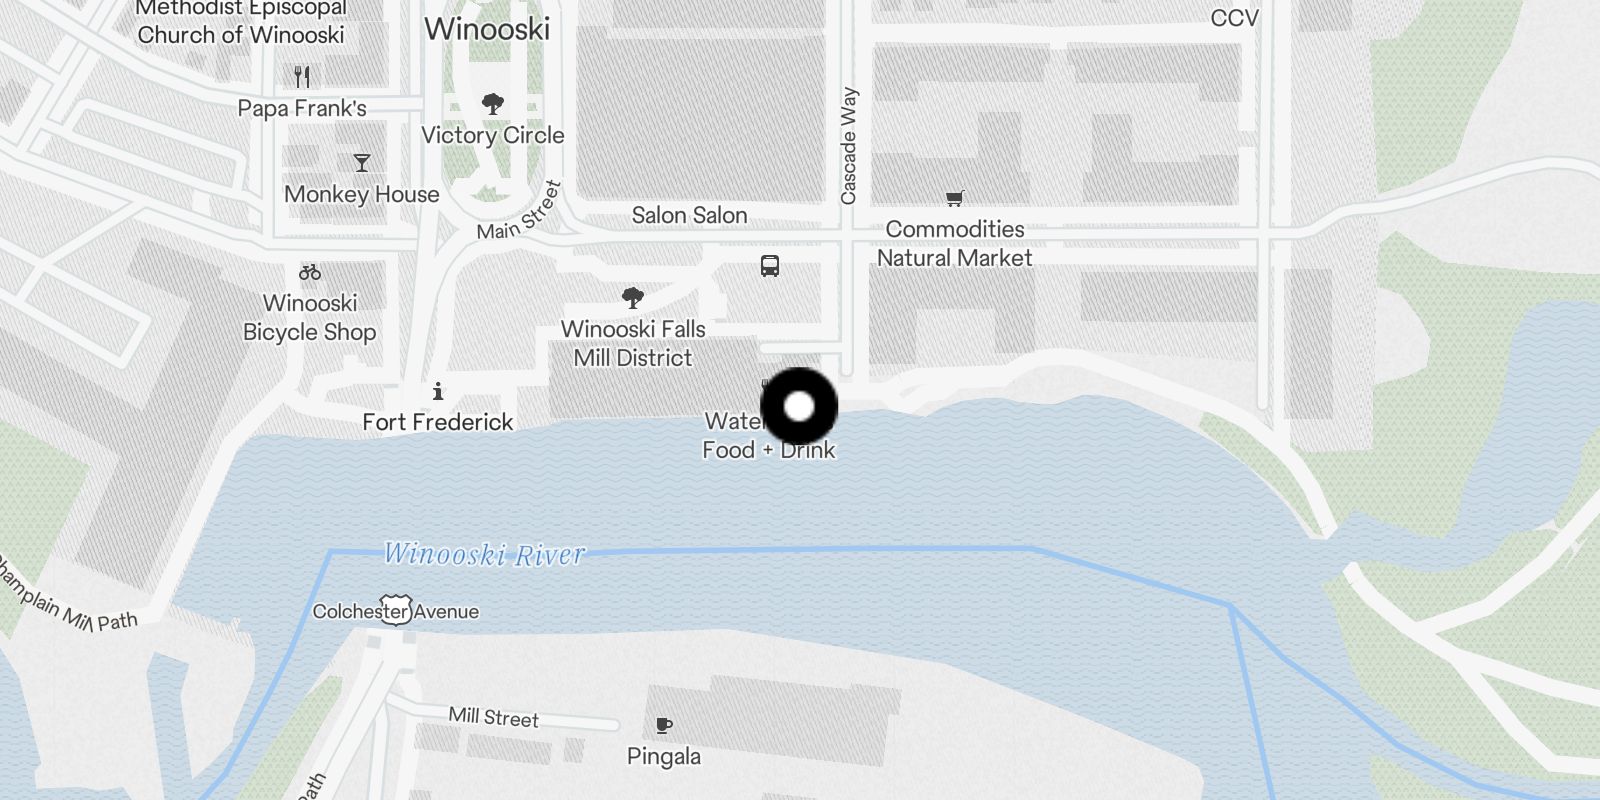Image resolution: width=1600 pixels, height=800 pixels.
Task: Click the Food + Drink label text
Action: (768, 450)
